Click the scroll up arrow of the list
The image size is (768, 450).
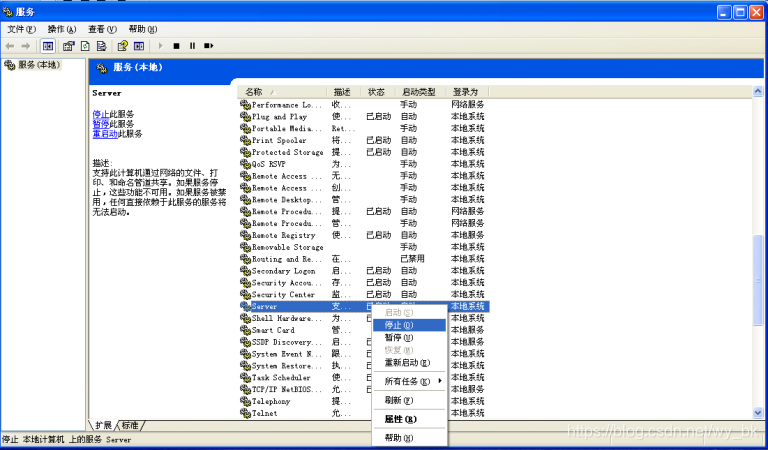[x=758, y=92]
